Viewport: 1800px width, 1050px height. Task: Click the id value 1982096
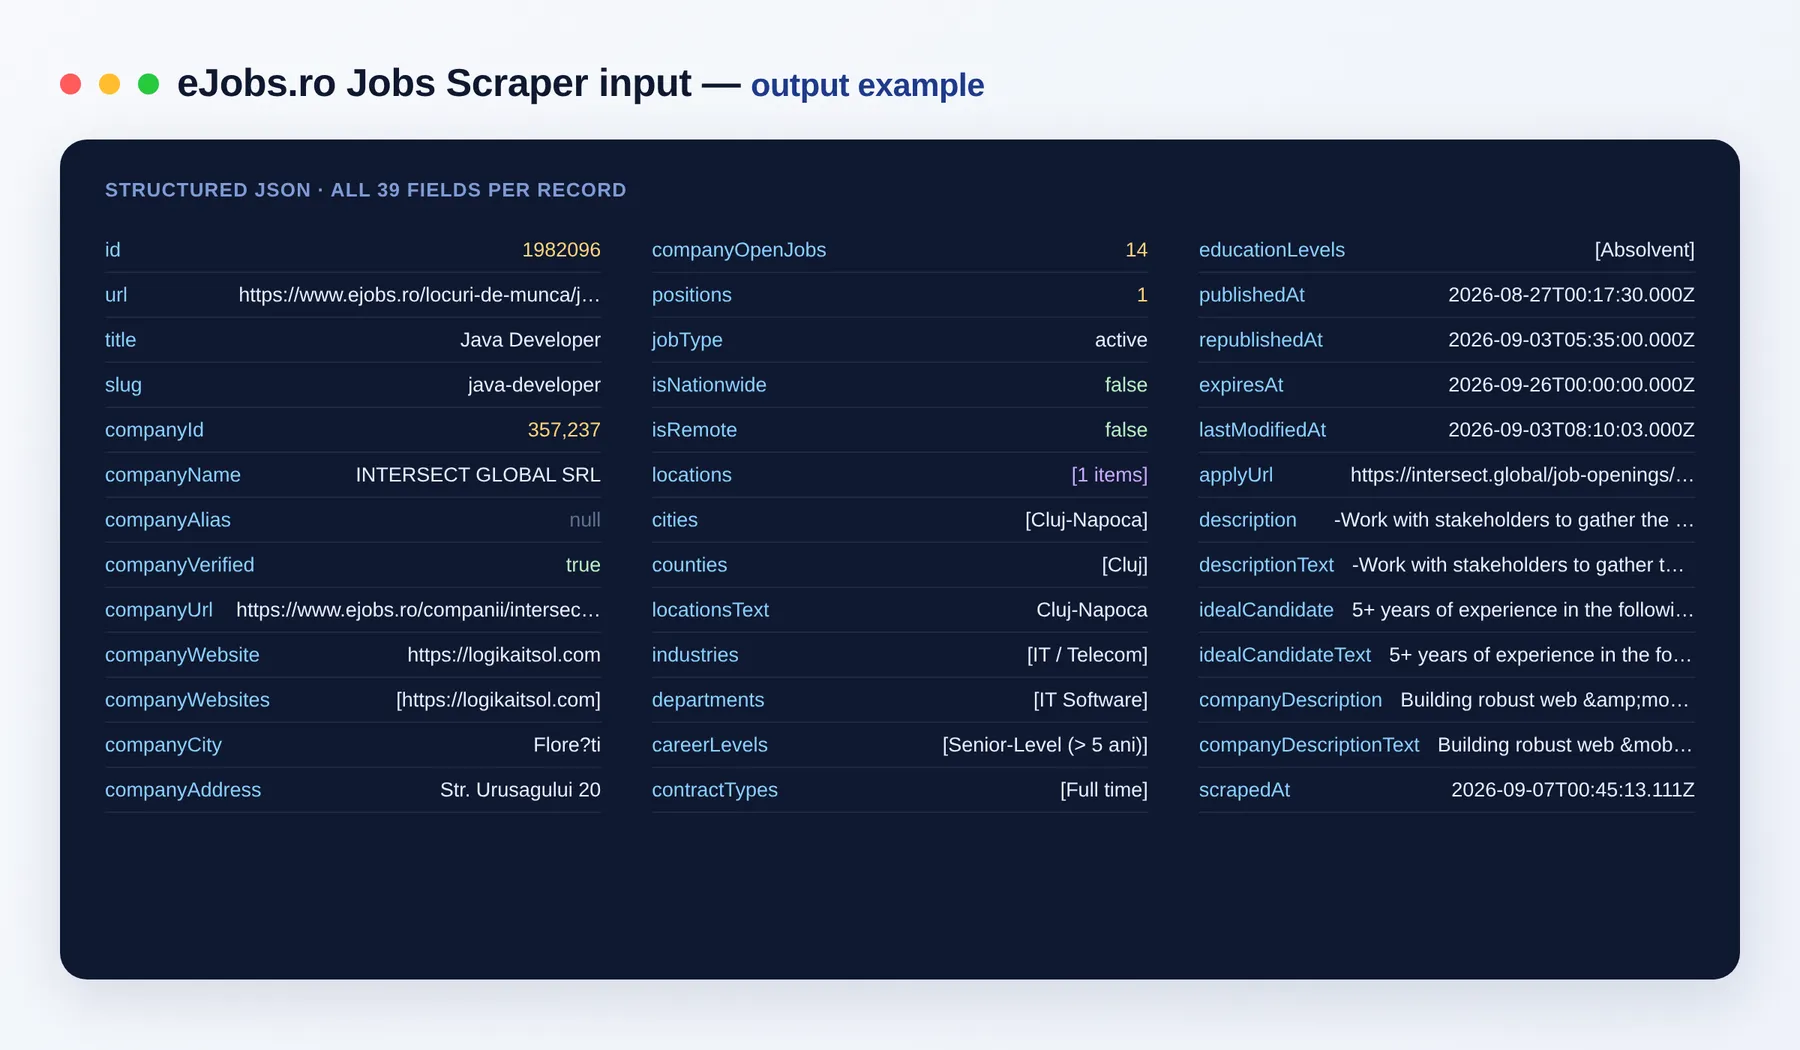point(561,250)
